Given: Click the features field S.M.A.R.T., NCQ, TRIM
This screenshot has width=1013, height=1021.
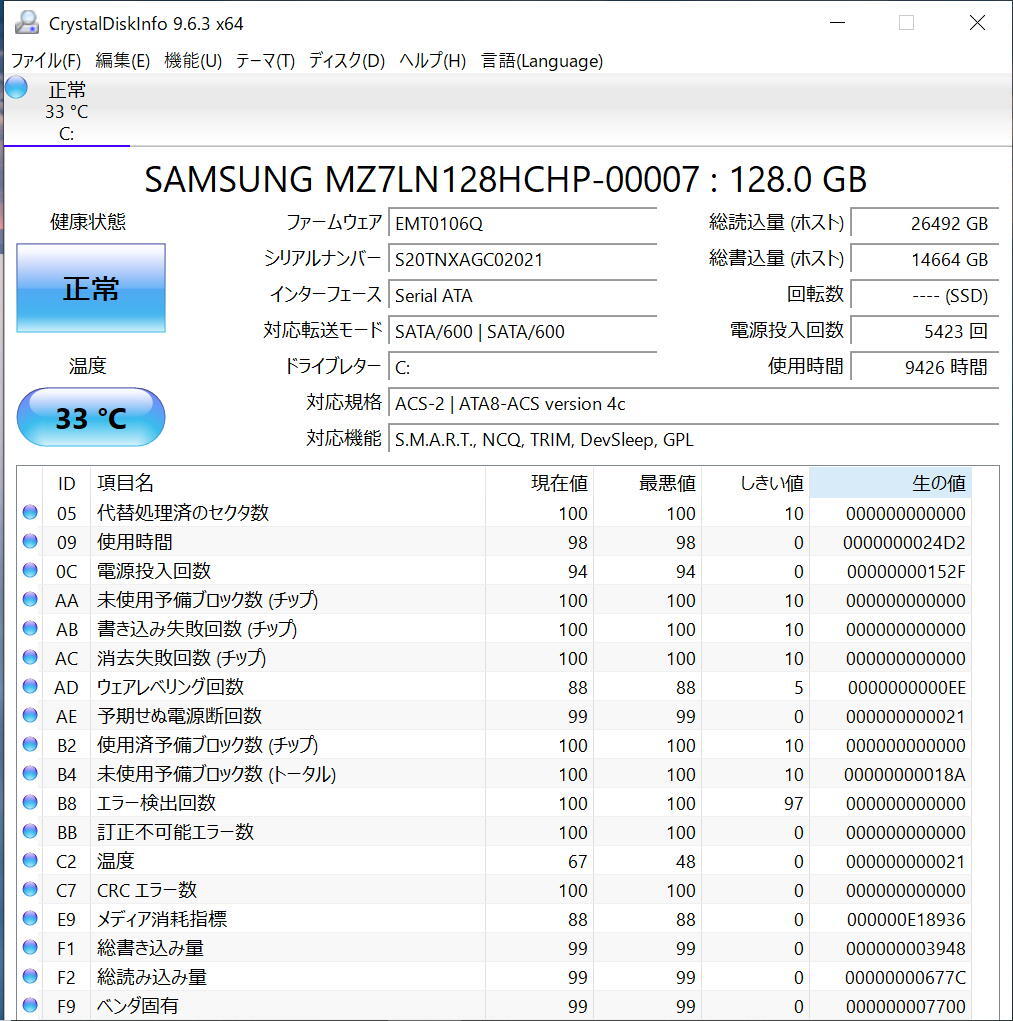Looking at the screenshot, I should pos(693,440).
